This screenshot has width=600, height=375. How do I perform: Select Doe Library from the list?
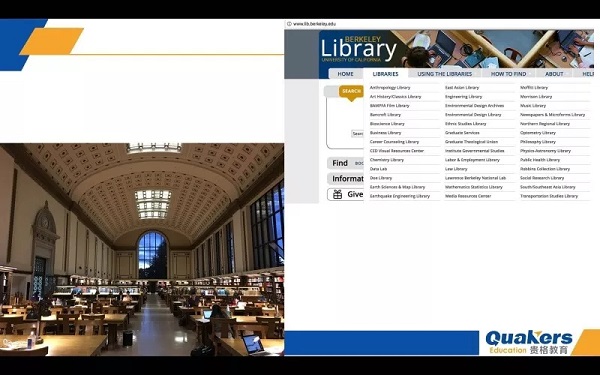[381, 178]
